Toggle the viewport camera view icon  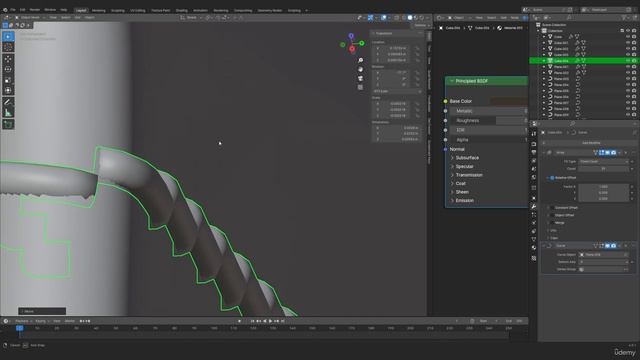(x=360, y=78)
